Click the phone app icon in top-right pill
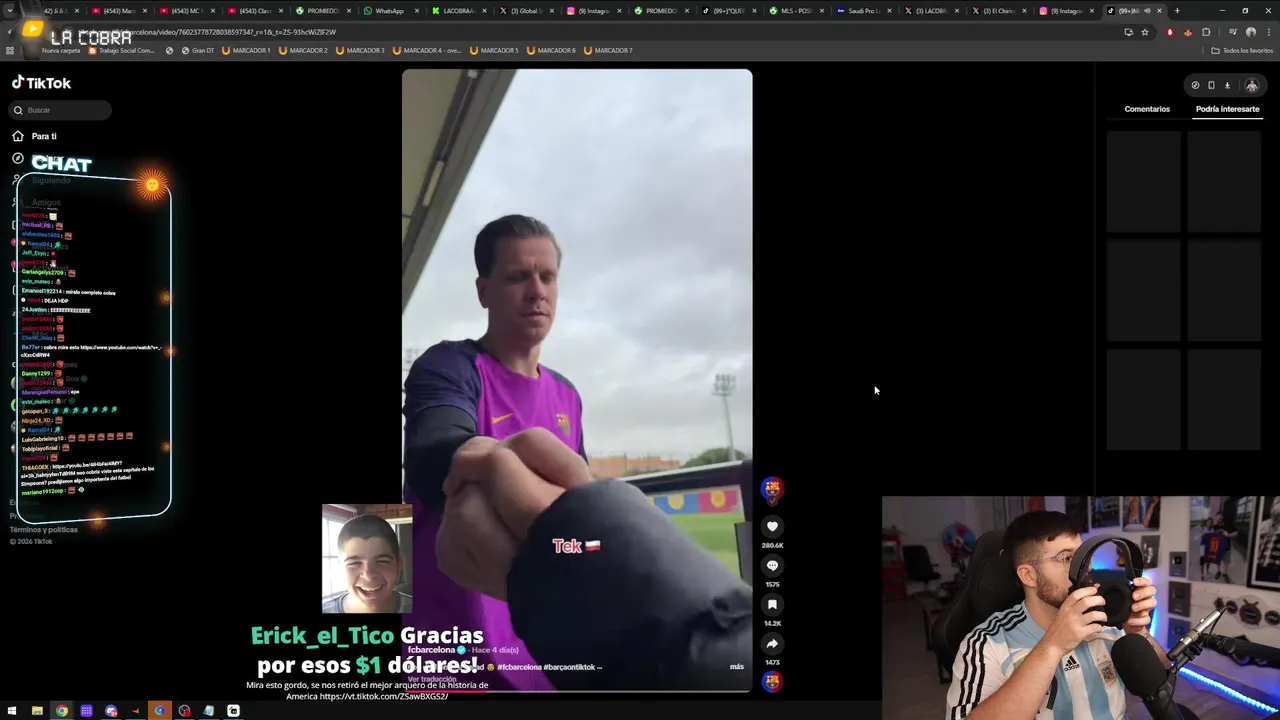This screenshot has height=720, width=1280. (1211, 85)
